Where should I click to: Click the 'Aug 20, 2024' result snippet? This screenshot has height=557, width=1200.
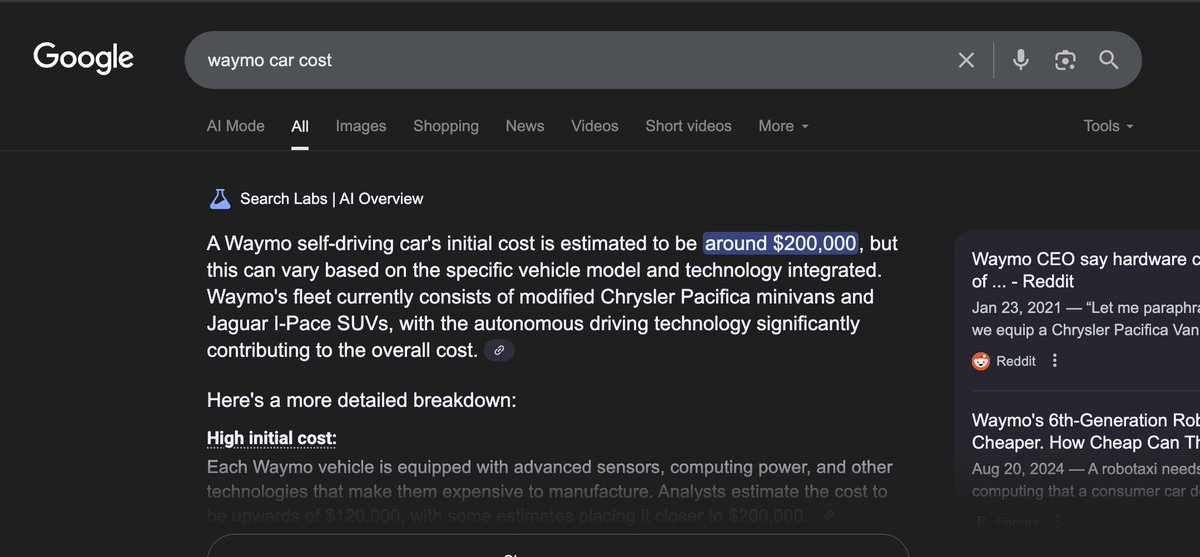[x=1085, y=479]
